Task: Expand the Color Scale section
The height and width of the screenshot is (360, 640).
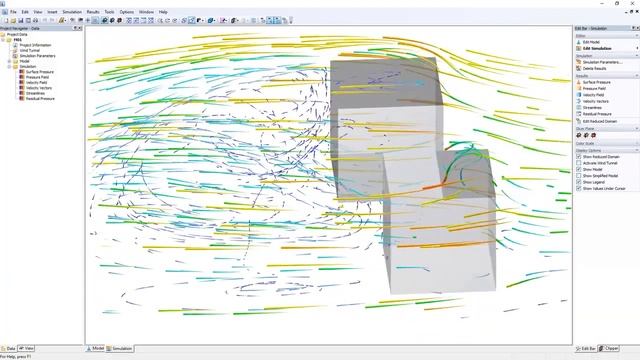Action: 637,144
